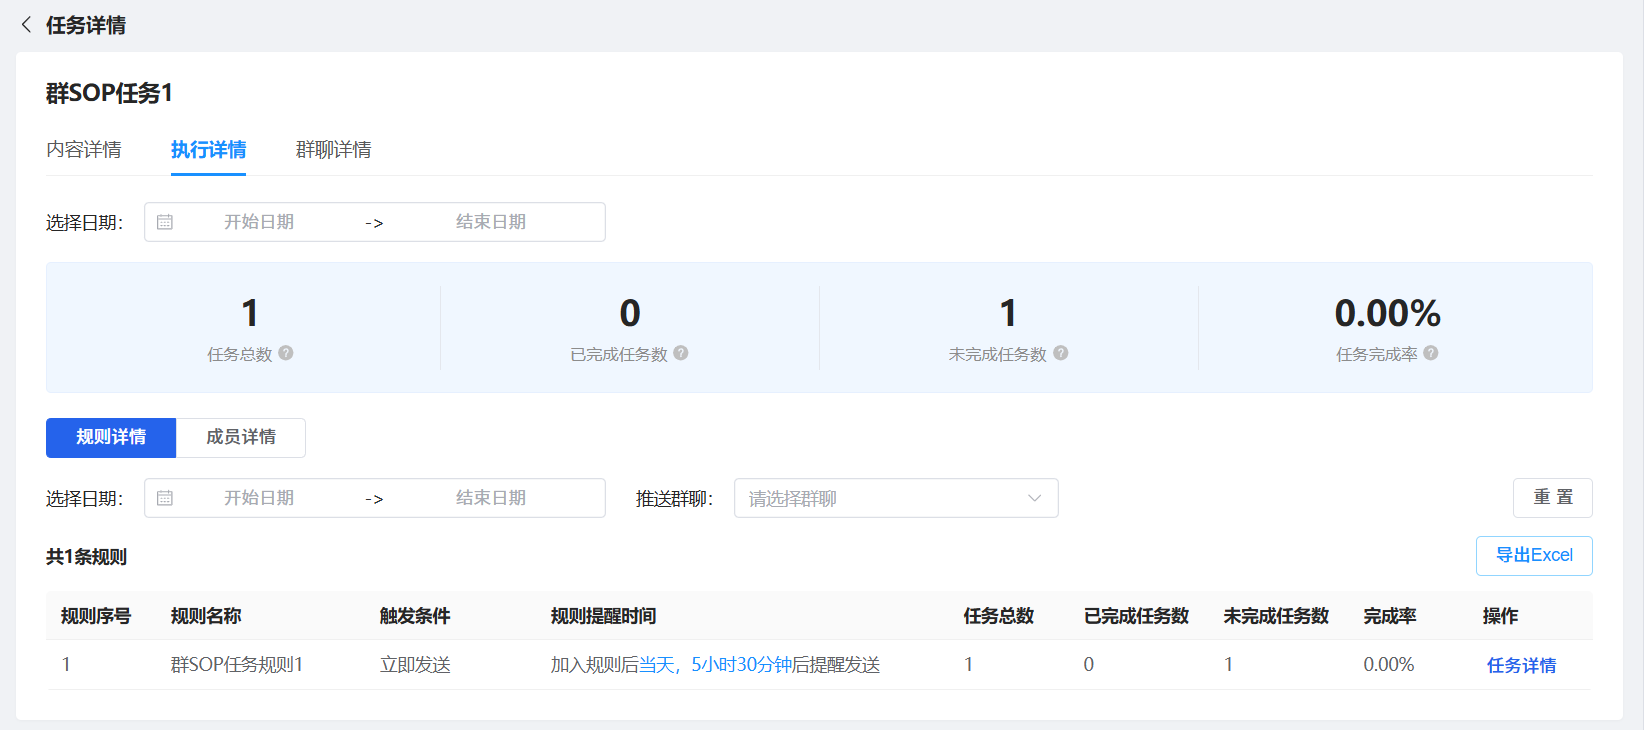Expand the 推送群聊 dropdown arrow
1644x730 pixels.
point(1035,498)
